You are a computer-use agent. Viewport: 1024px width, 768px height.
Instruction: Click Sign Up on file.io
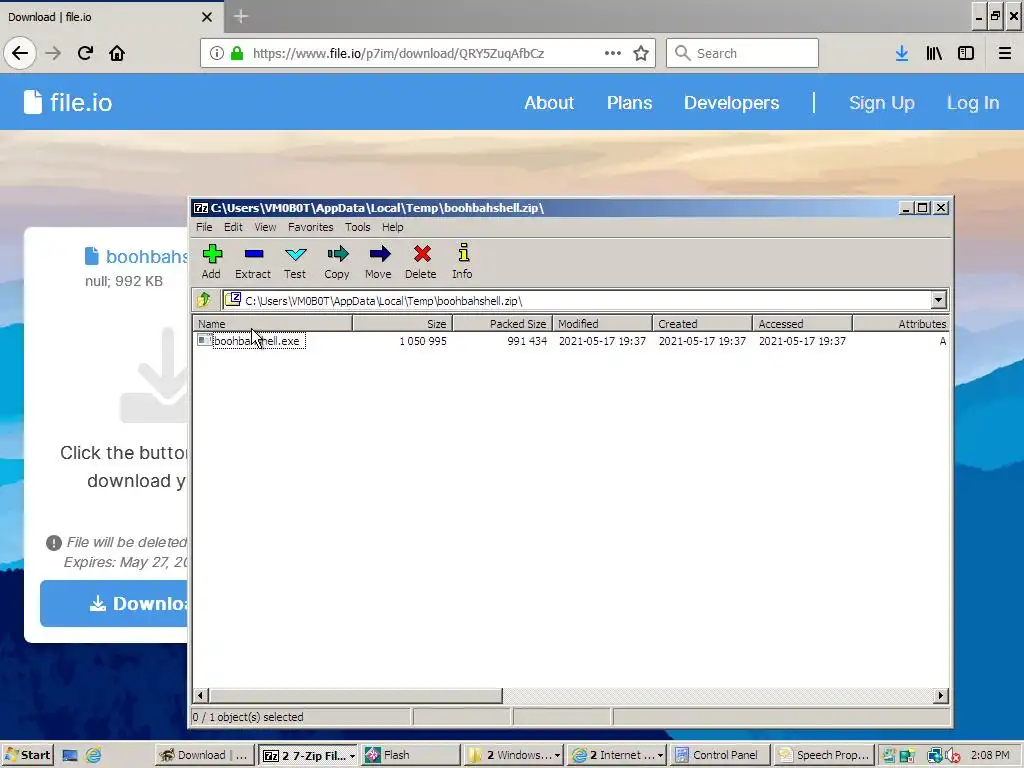pos(882,103)
